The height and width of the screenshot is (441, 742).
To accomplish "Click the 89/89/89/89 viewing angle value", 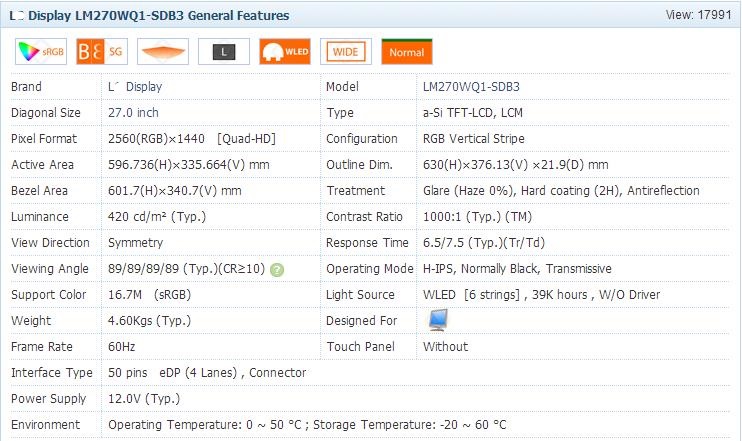I will click(x=186, y=269).
